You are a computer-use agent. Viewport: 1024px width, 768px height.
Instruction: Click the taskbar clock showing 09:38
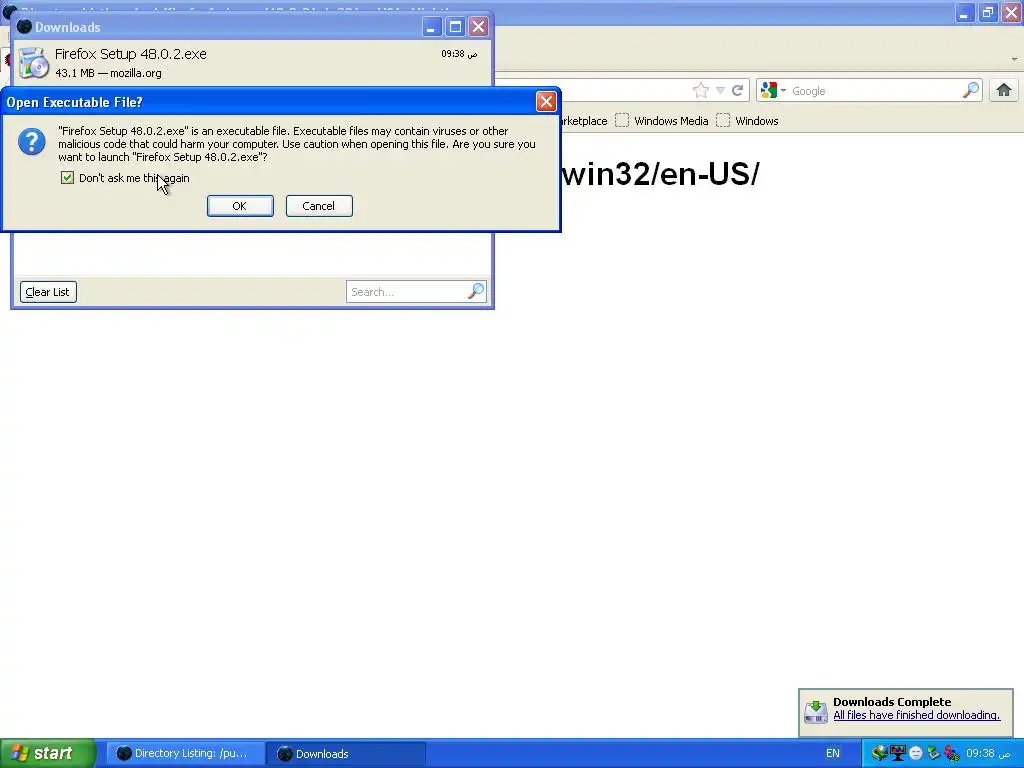pyautogui.click(x=988, y=753)
